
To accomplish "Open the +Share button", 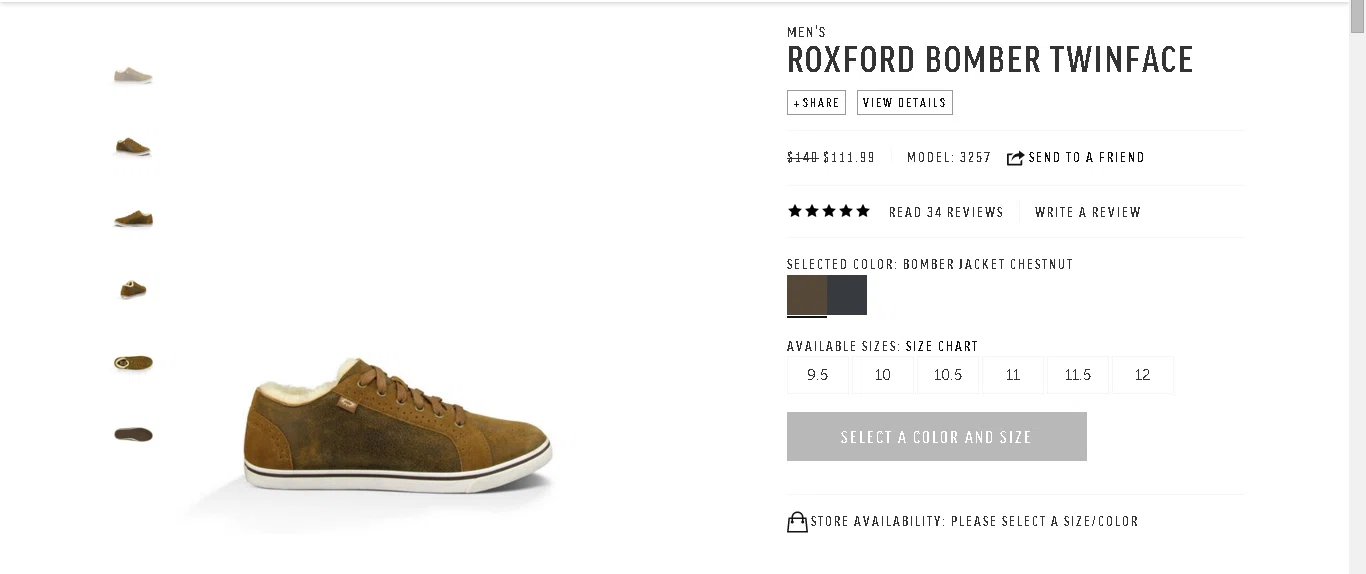I will 816,103.
